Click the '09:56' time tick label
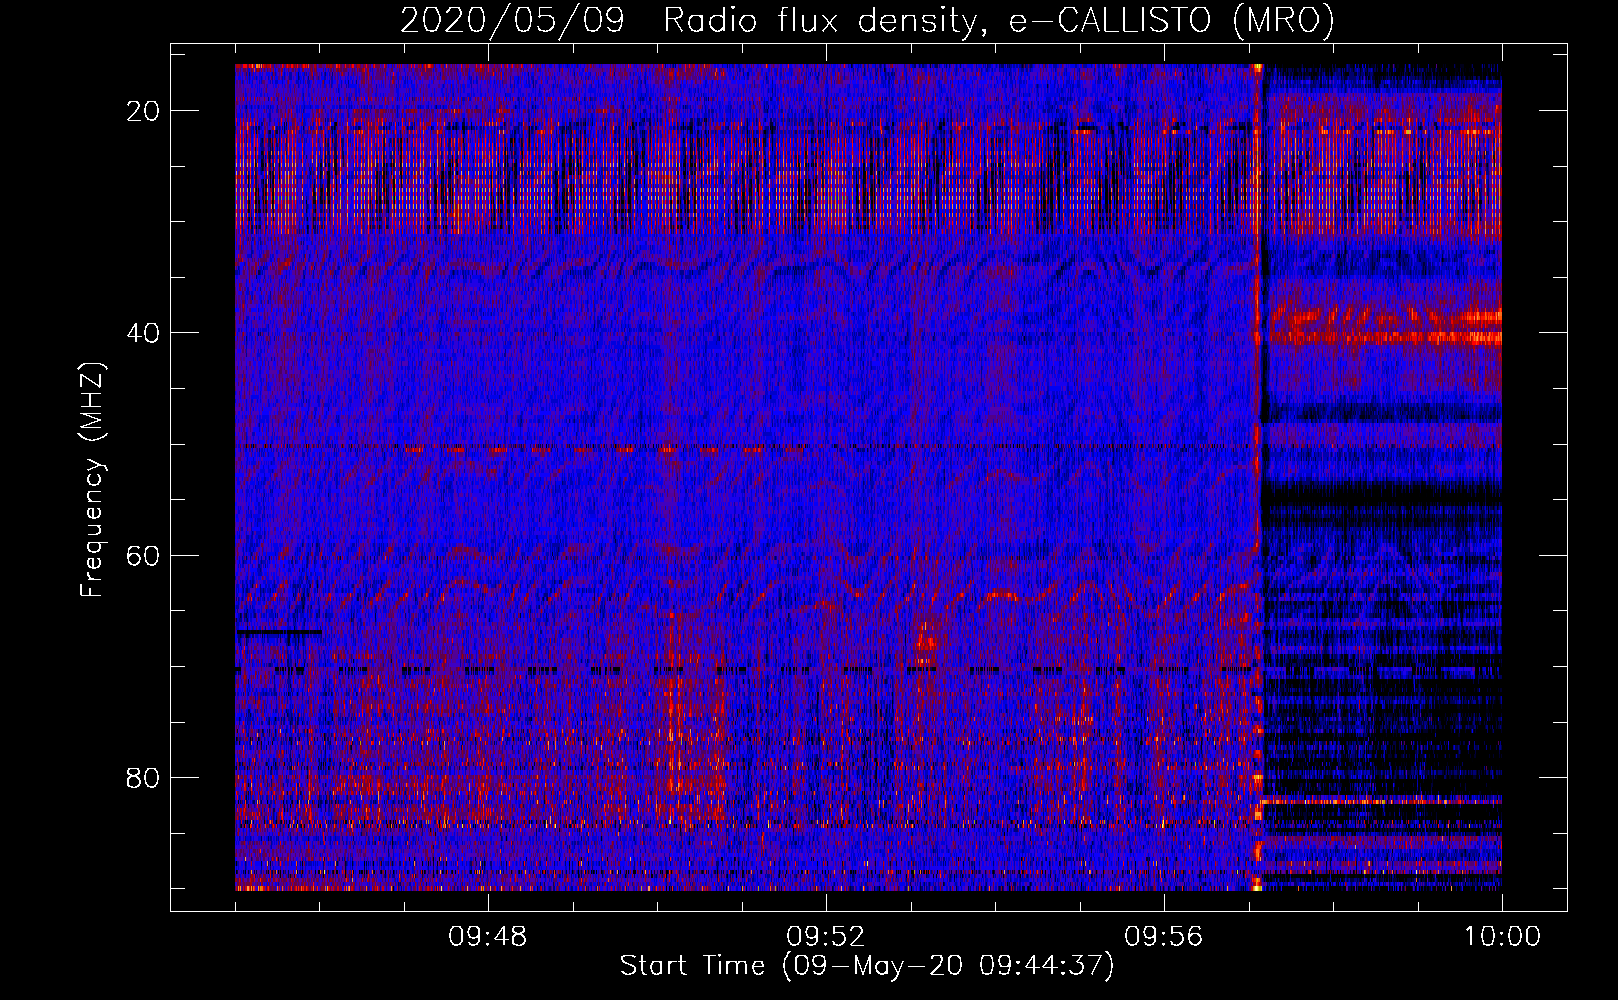This screenshot has width=1618, height=1000. pyautogui.click(x=1164, y=937)
